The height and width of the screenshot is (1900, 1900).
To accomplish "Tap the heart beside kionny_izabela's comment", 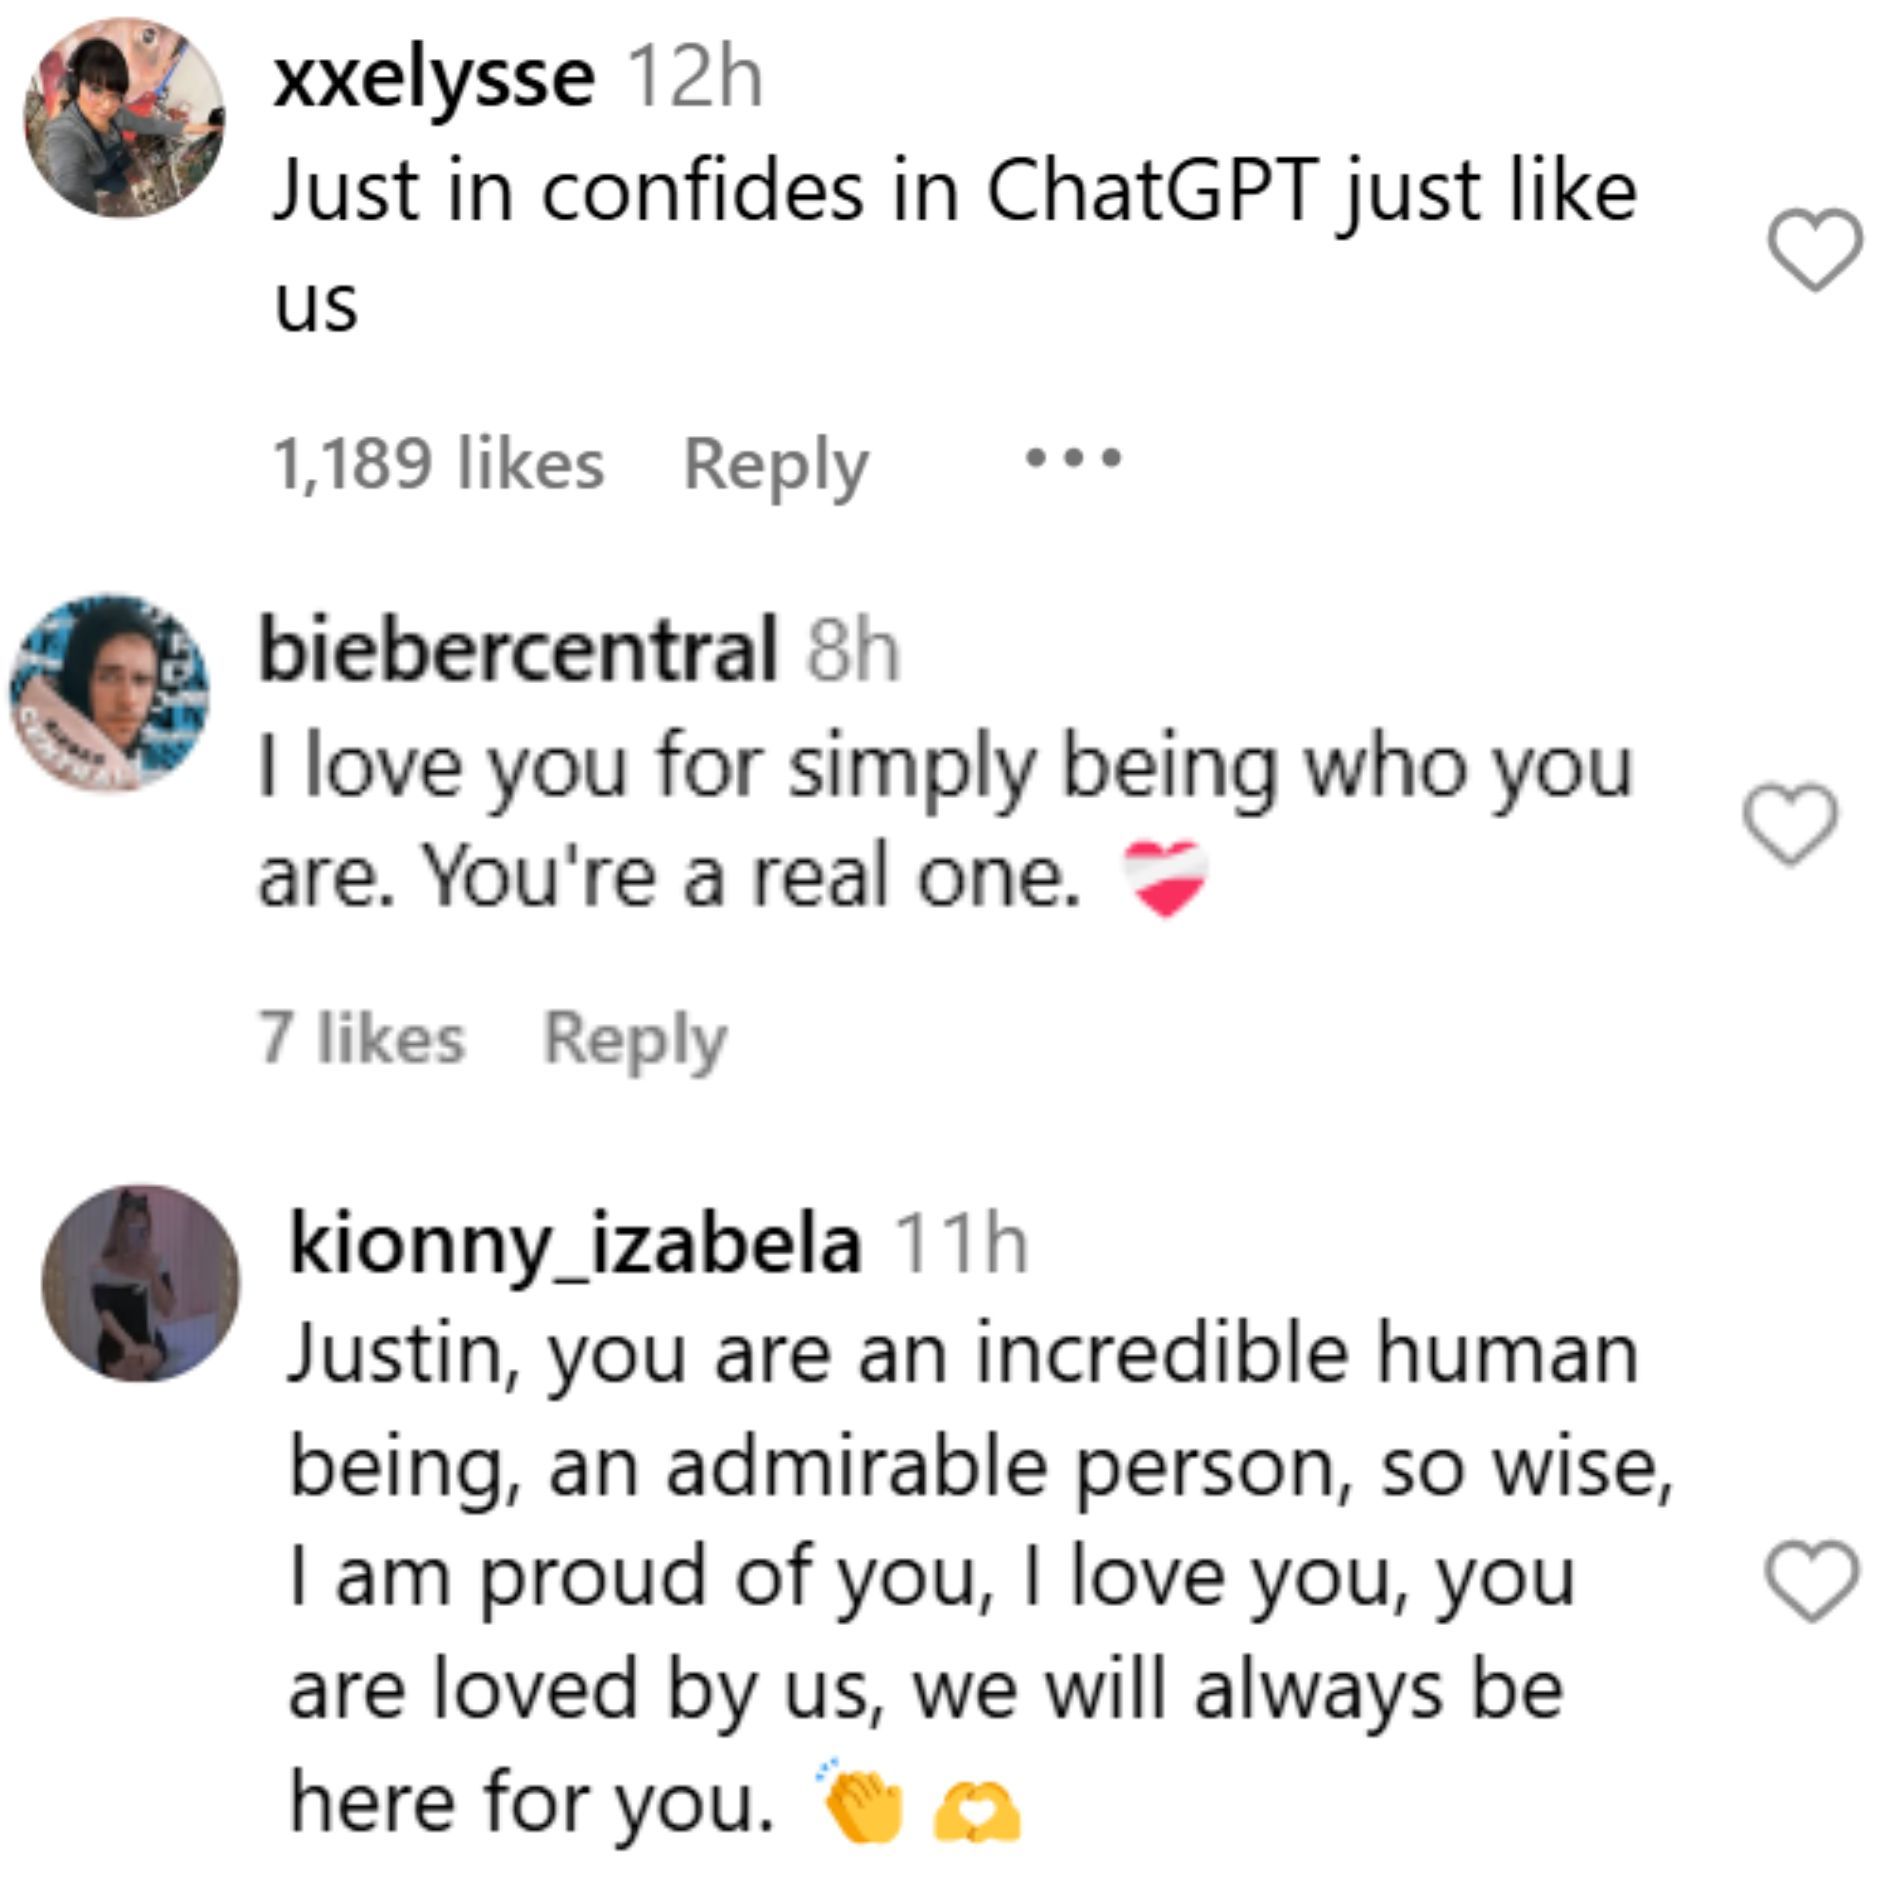I will (x=1812, y=1581).
